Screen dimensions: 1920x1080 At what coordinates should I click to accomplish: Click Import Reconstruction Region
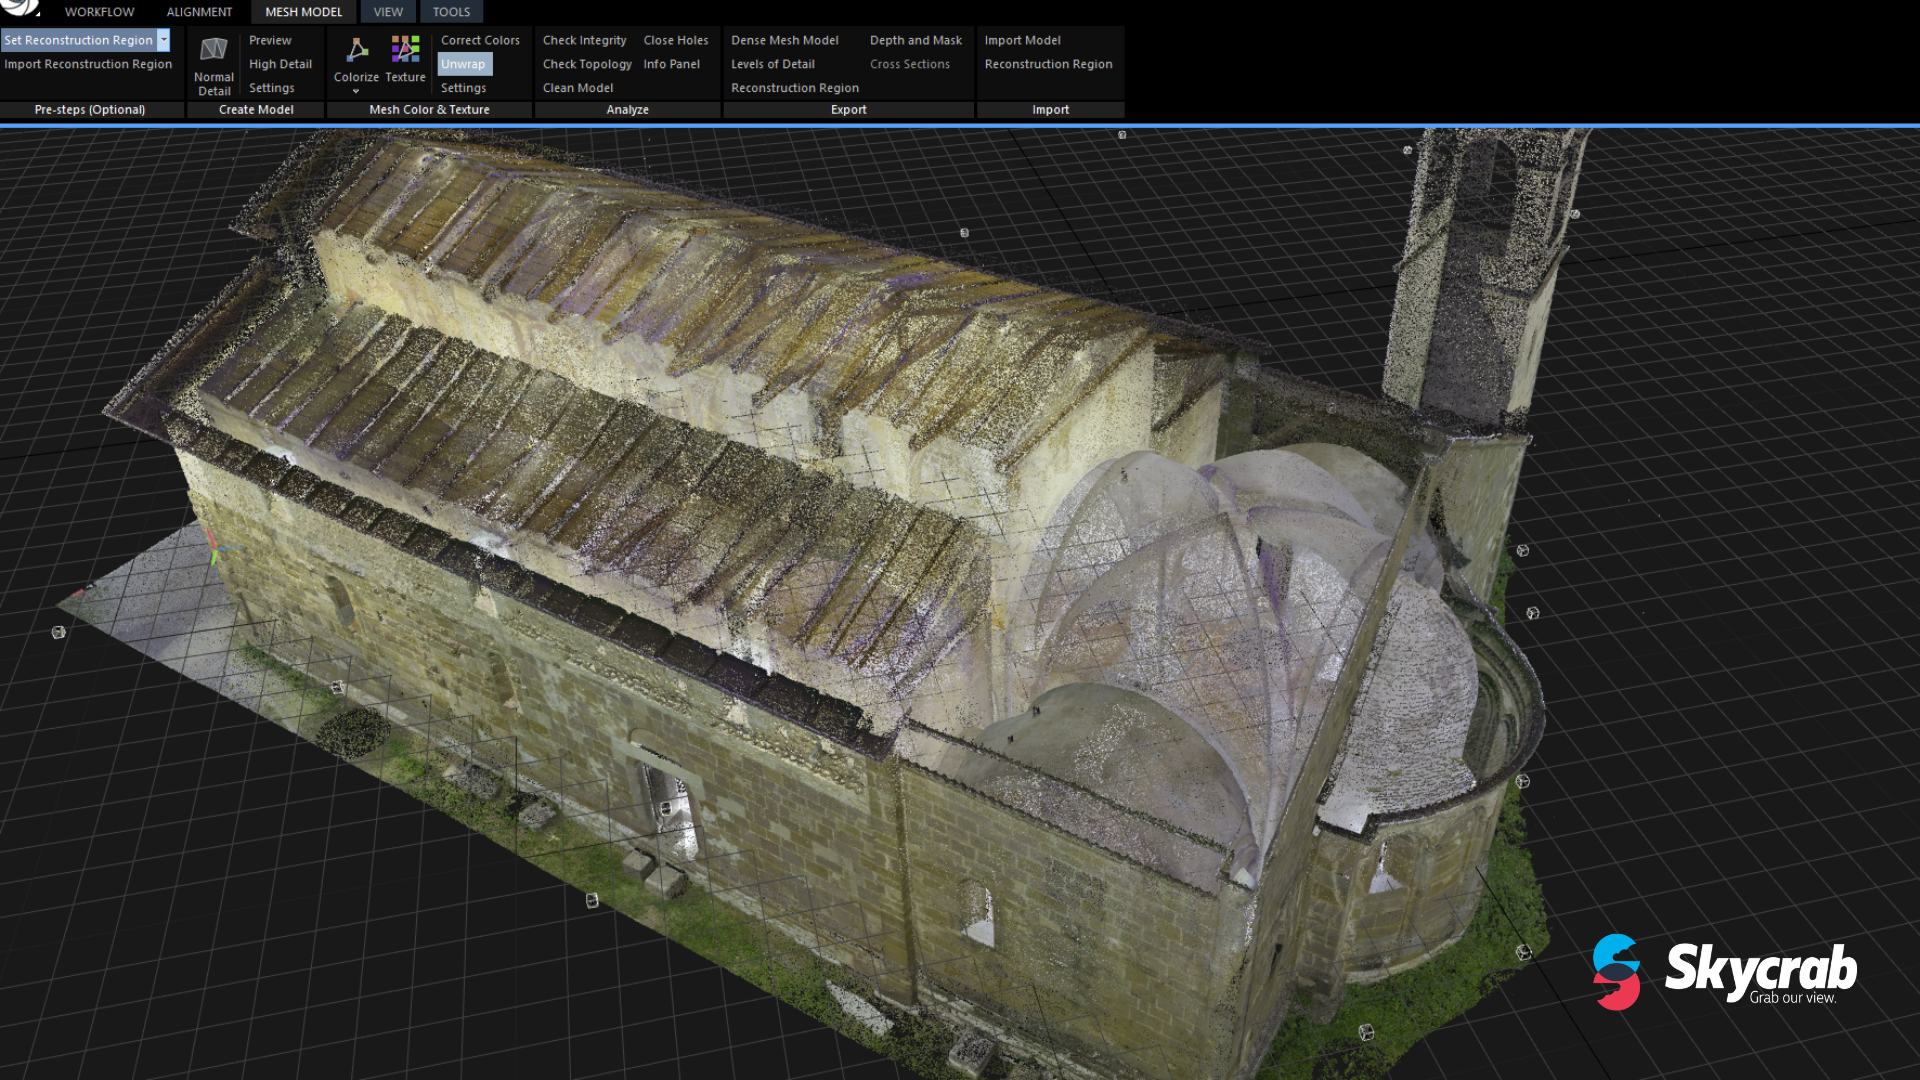pos(88,64)
